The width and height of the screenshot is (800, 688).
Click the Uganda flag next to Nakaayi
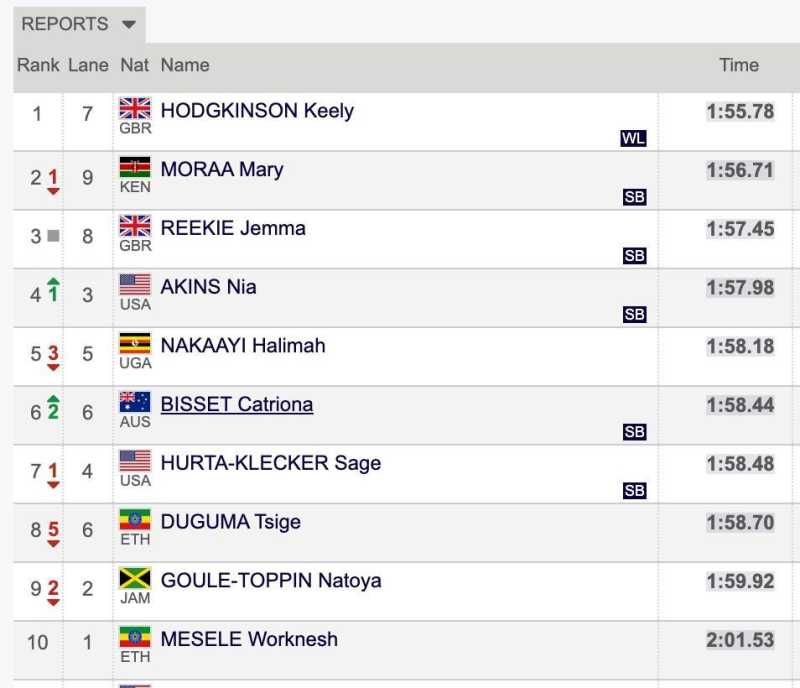pyautogui.click(x=134, y=344)
